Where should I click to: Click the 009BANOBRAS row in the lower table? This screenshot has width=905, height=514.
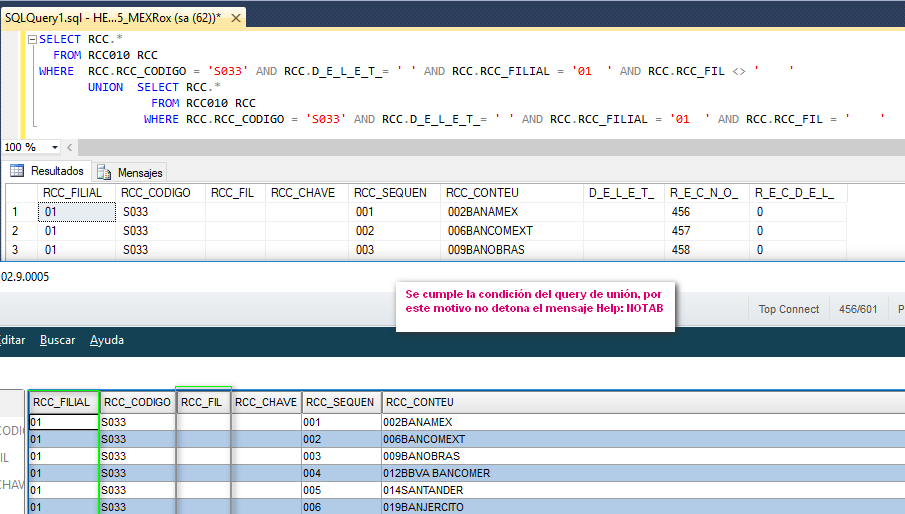tap(466, 456)
